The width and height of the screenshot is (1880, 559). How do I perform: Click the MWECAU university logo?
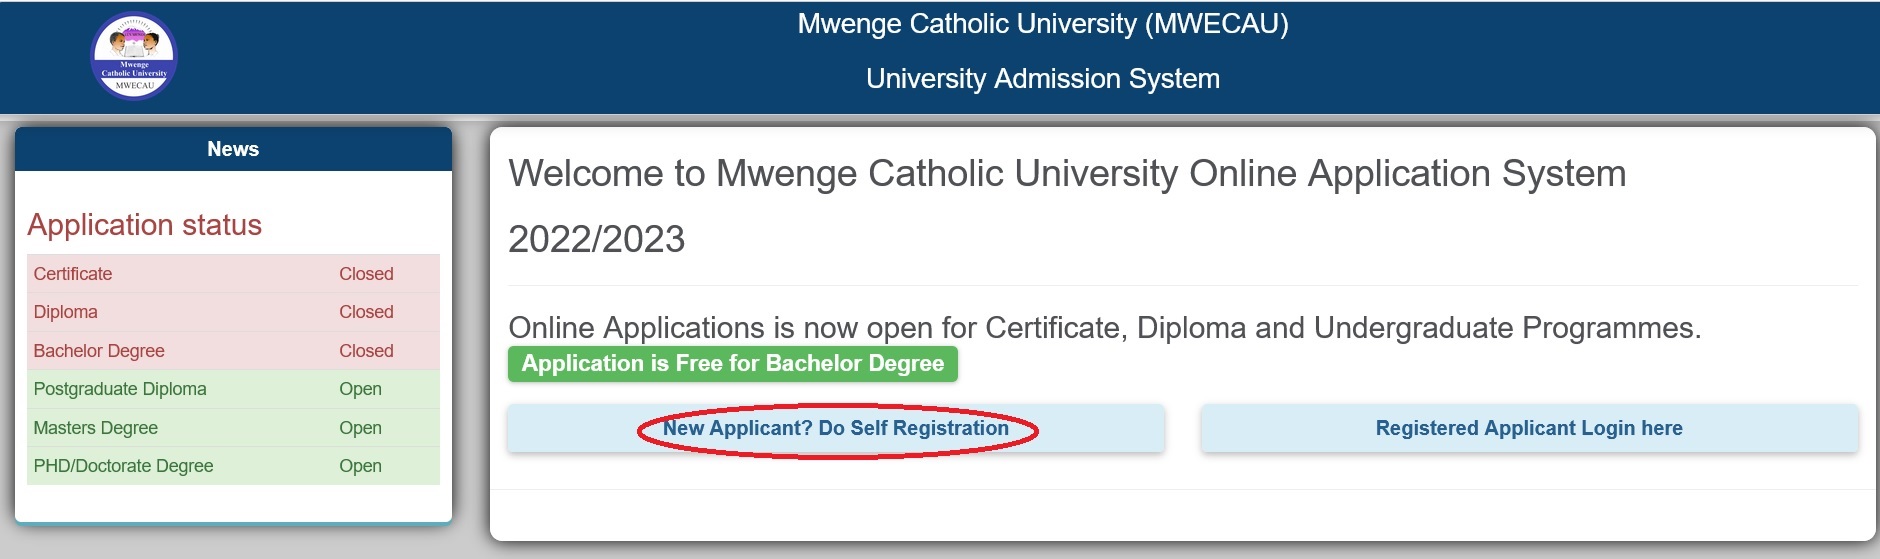(x=134, y=56)
